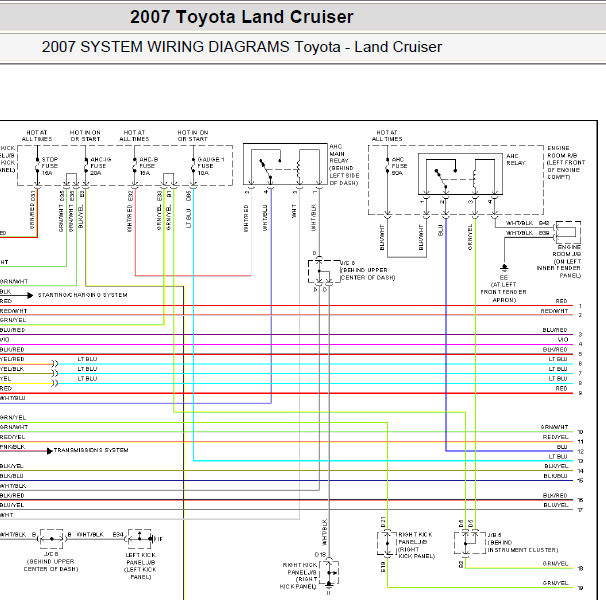The image size is (606, 600).
Task: Click HOT IN ON OR START above AHC-IG fuse
Action: click(85, 136)
